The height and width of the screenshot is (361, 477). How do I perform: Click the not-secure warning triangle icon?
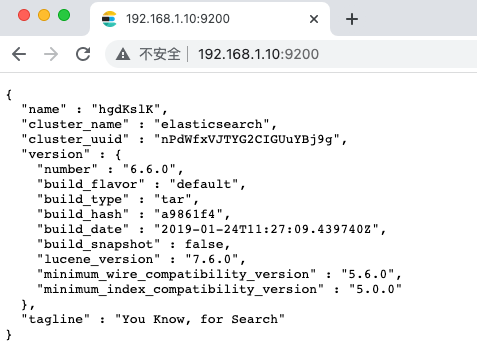123,54
